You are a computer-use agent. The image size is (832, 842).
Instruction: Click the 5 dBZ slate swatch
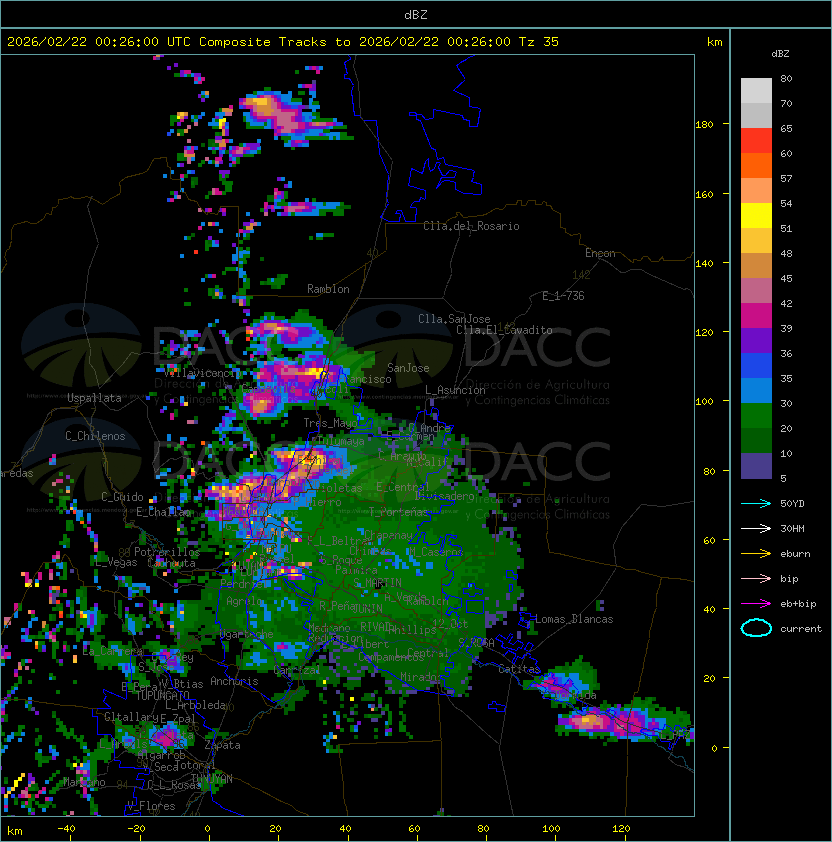tap(756, 466)
